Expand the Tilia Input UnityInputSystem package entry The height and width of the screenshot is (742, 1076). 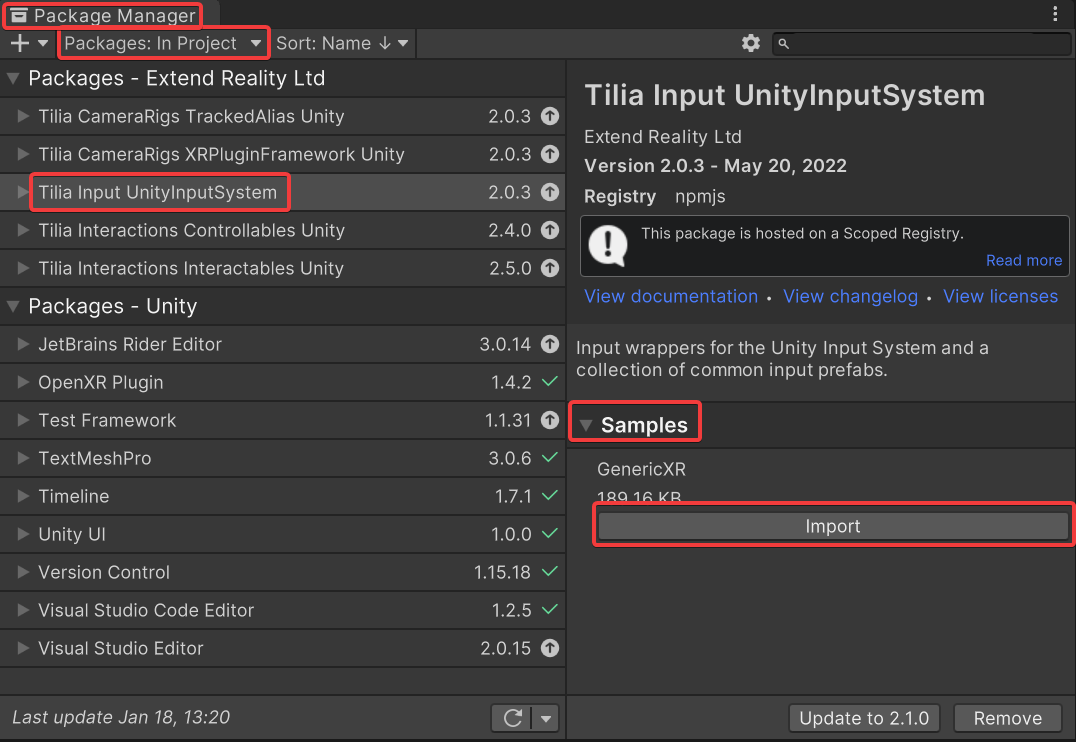click(20, 192)
